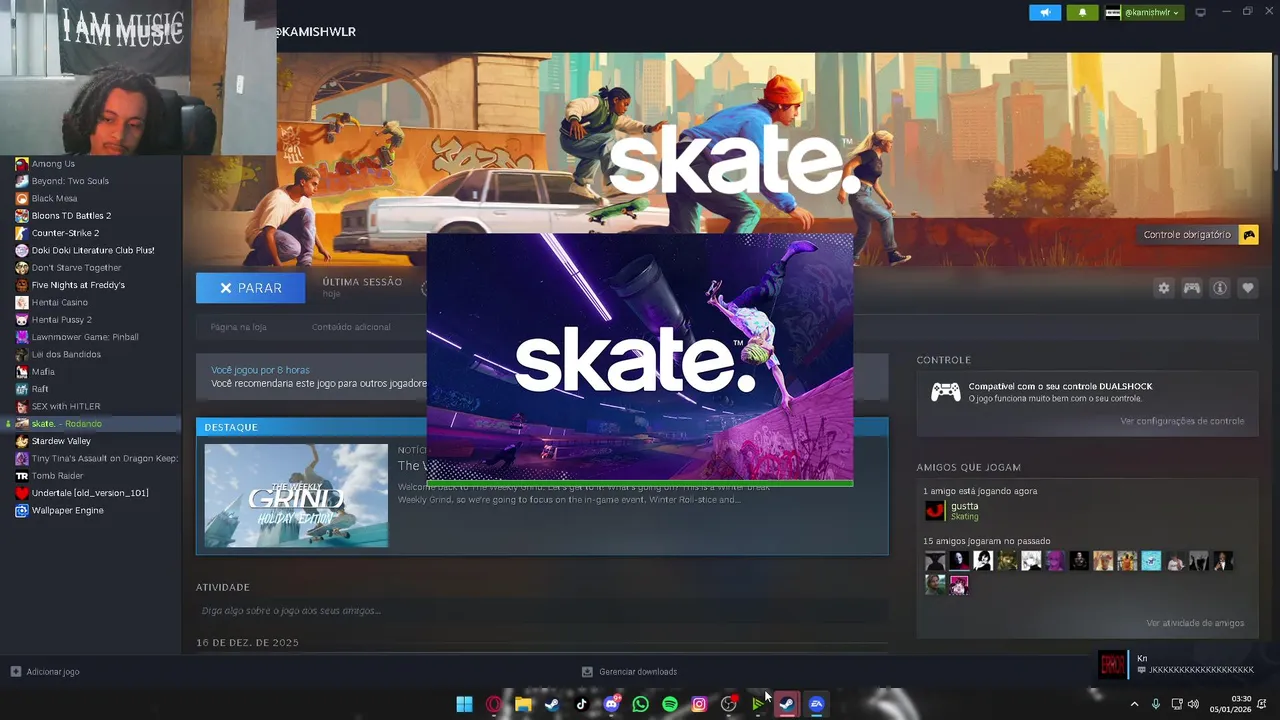Open the Página na loja tab
The height and width of the screenshot is (720, 1280).
[238, 327]
